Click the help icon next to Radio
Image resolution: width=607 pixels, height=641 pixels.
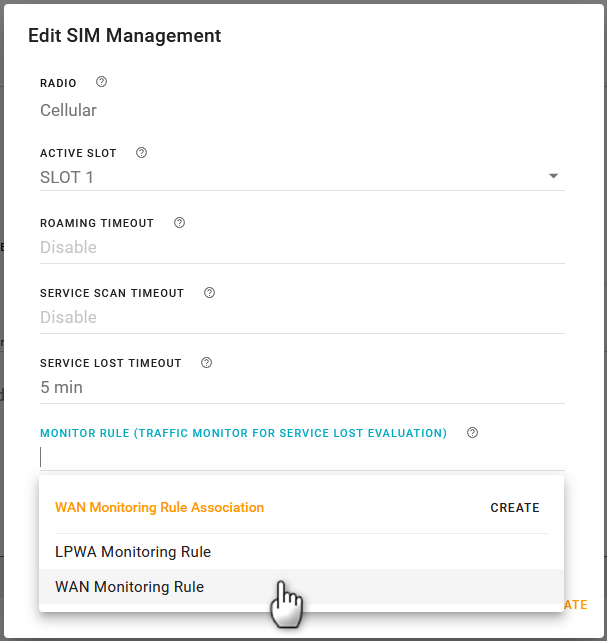click(x=101, y=82)
